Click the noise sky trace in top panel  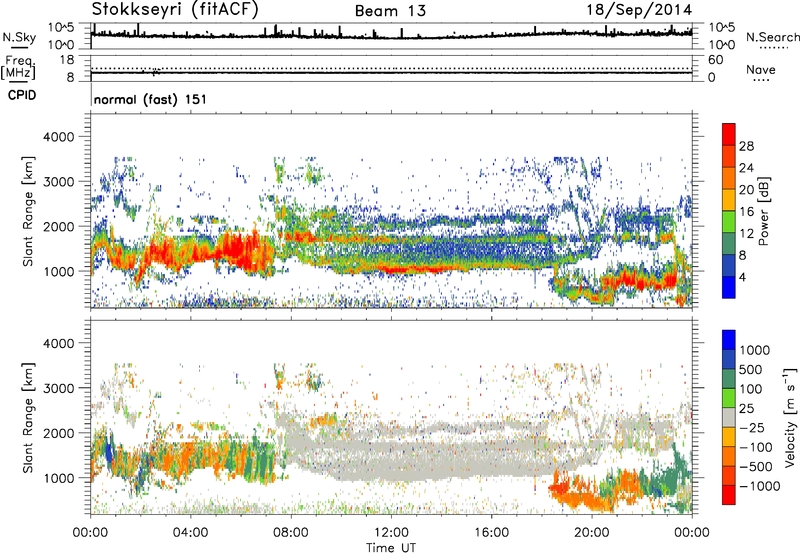coord(391,36)
